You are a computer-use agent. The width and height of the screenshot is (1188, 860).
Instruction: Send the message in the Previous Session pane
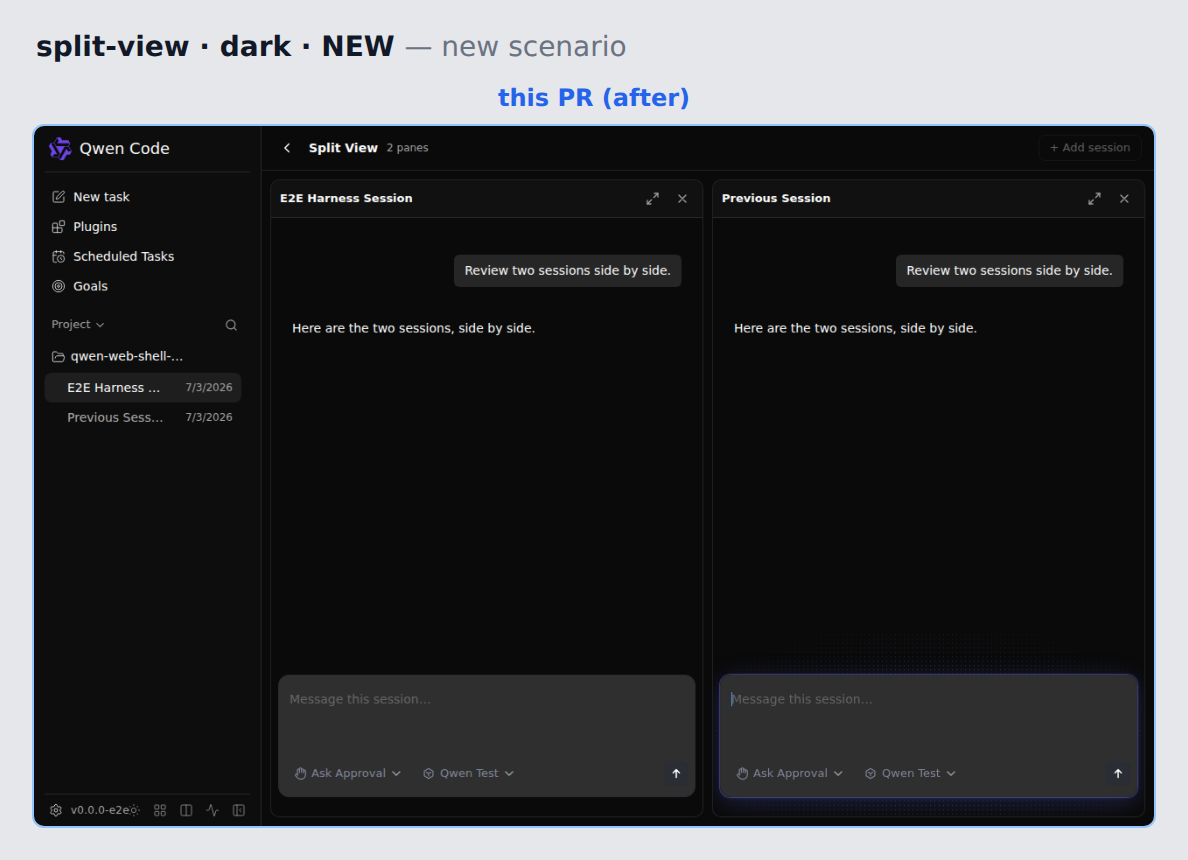1118,774
